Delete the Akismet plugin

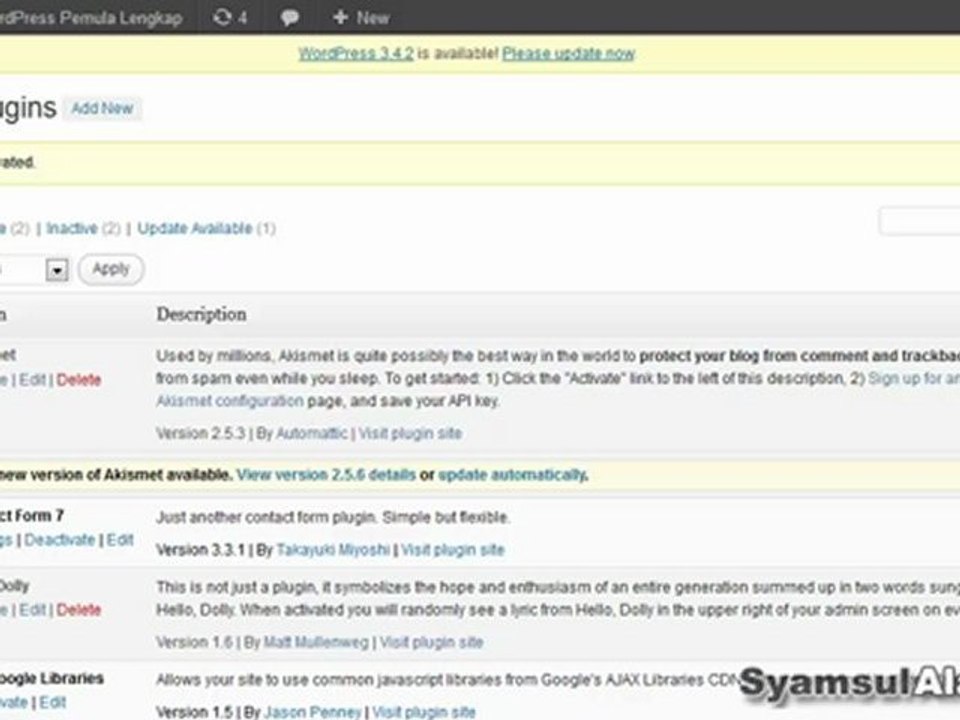click(79, 380)
